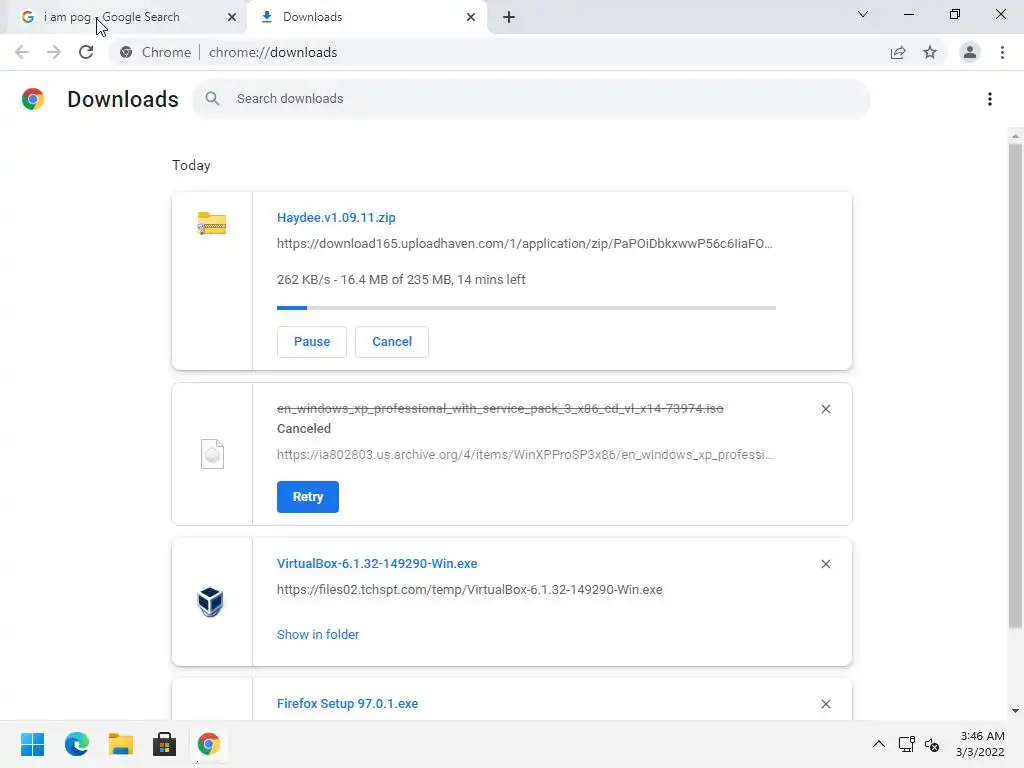
Task: Click the reload page icon
Action: click(x=86, y=52)
